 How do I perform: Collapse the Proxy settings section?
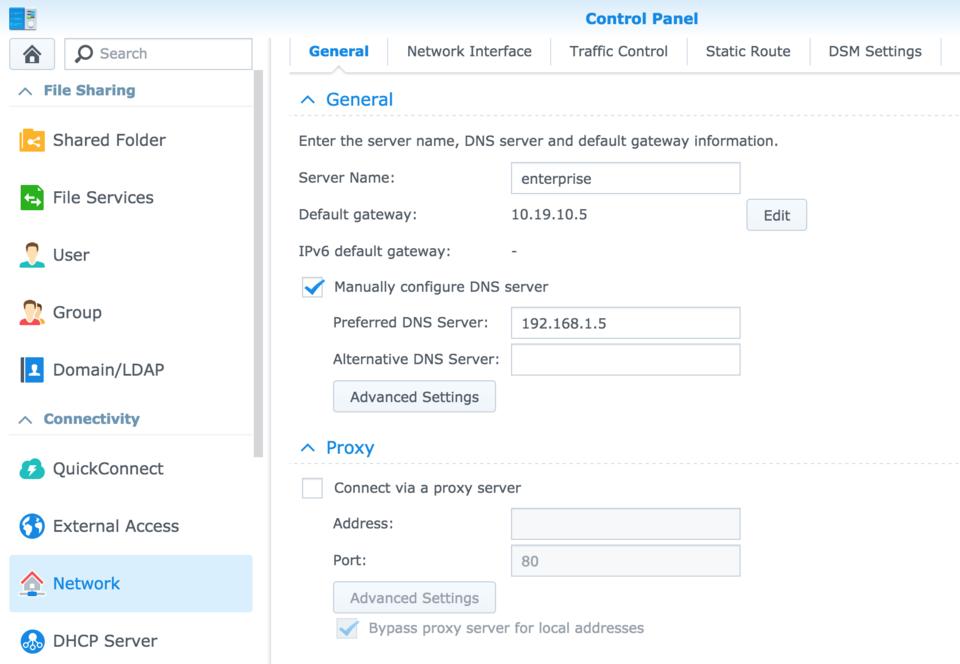pos(308,448)
